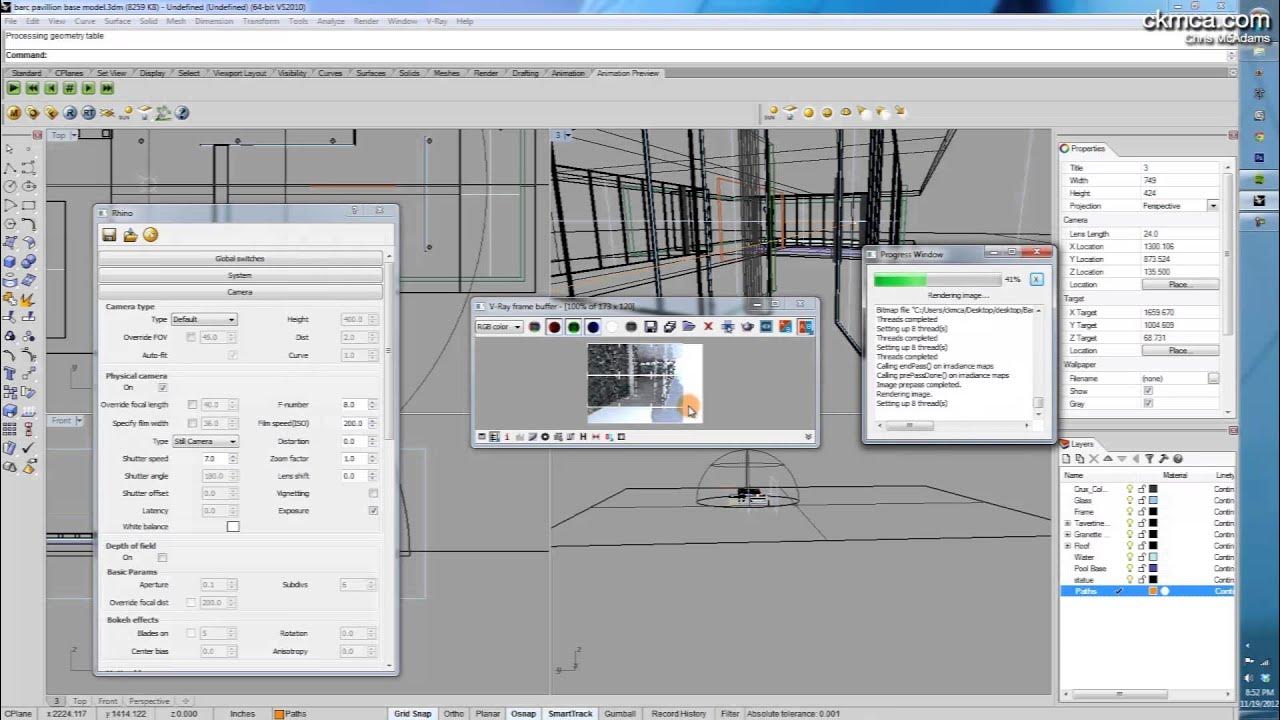
Task: Expand Tavertine layer tree node
Action: (x=1067, y=523)
